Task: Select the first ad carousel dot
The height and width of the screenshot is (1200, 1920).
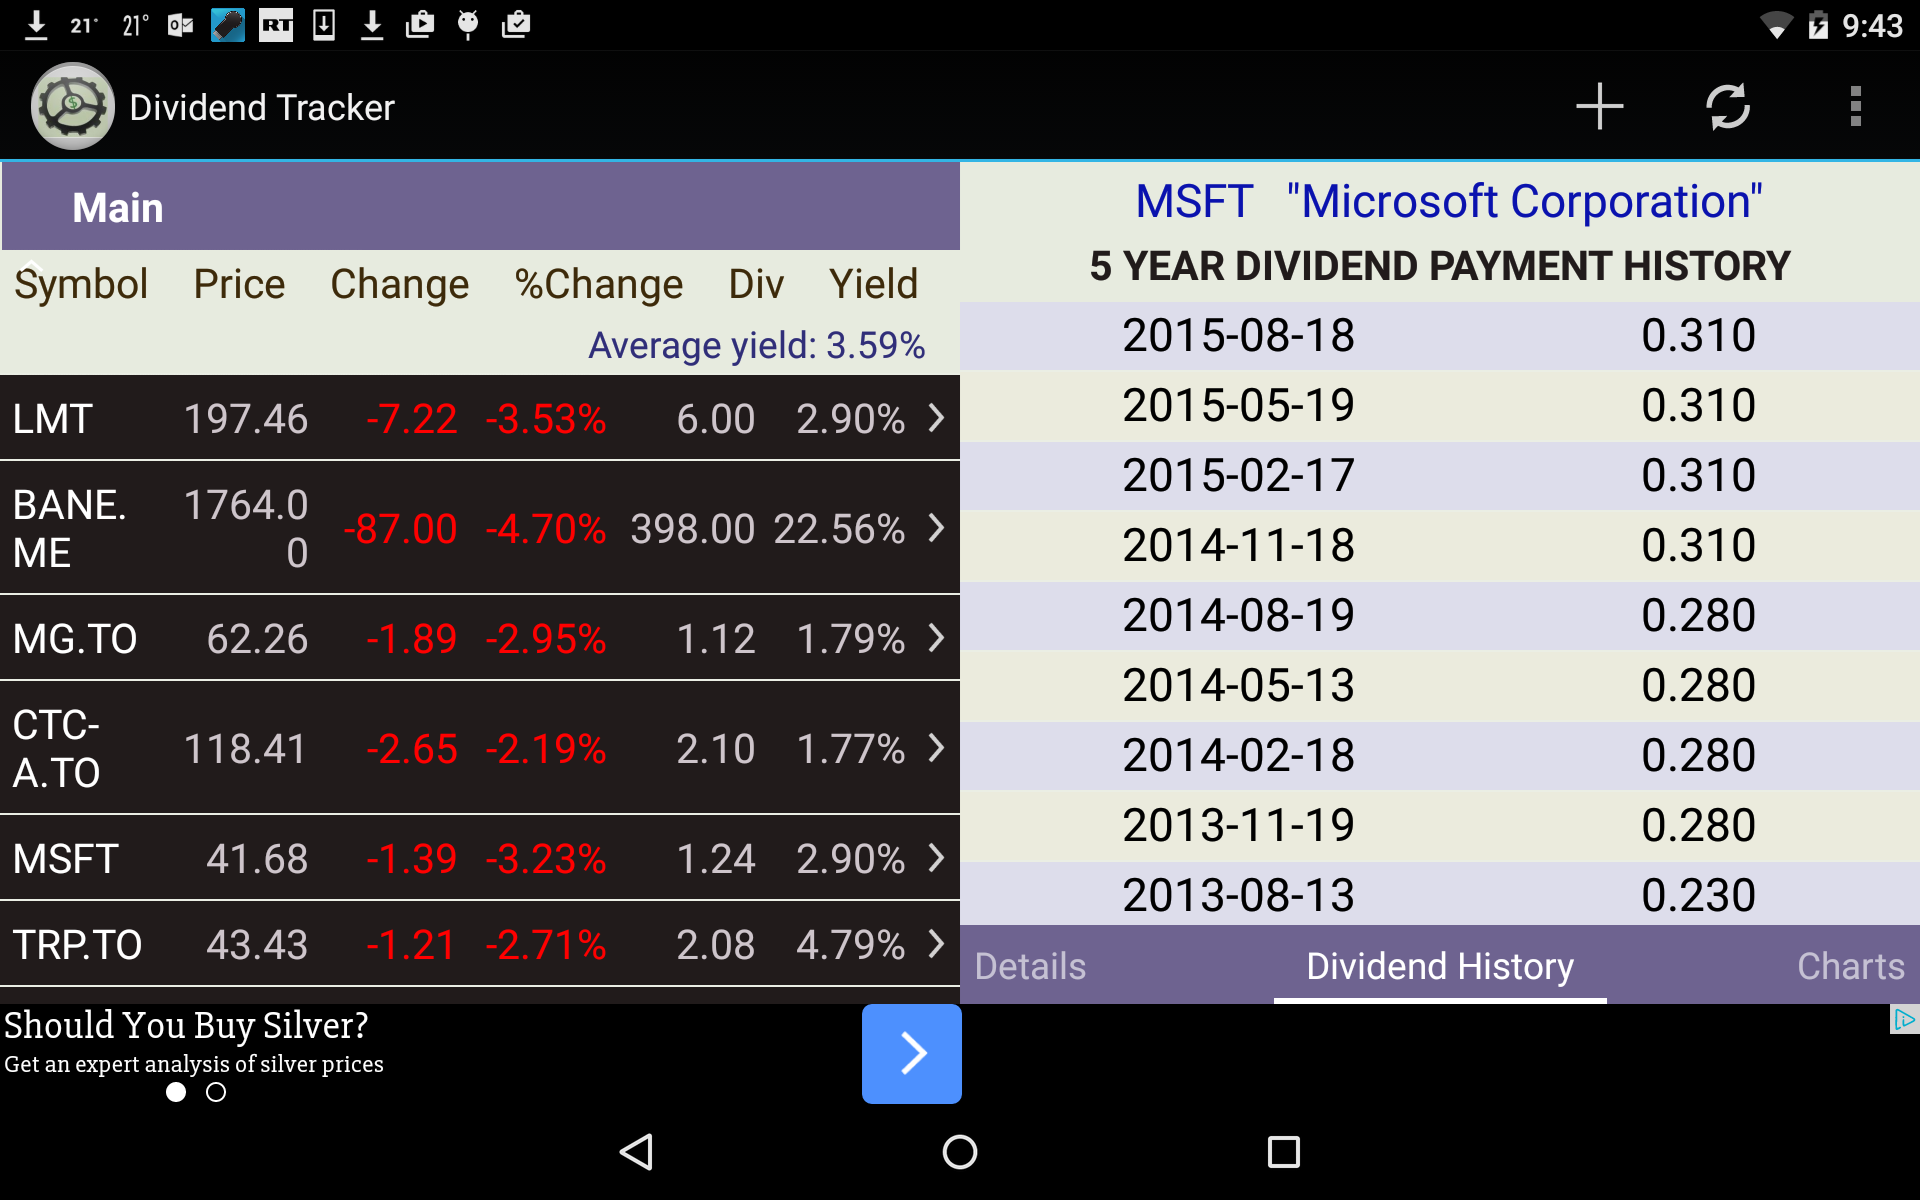Action: (x=176, y=1093)
